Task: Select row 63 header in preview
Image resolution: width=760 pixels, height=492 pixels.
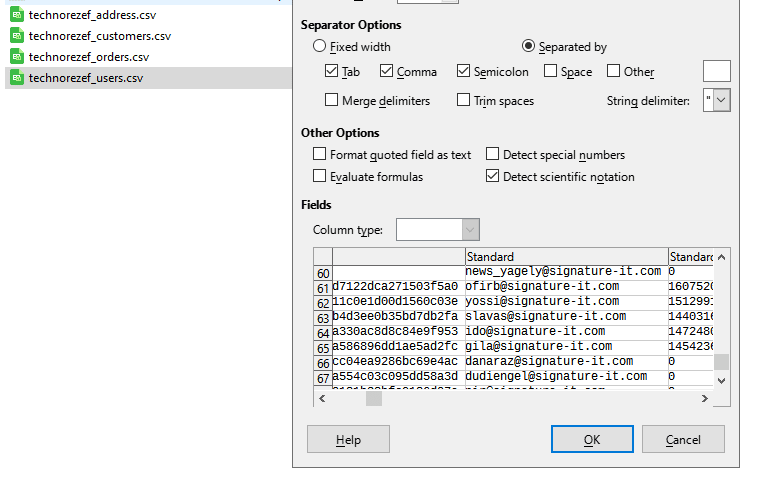Action: 322,318
